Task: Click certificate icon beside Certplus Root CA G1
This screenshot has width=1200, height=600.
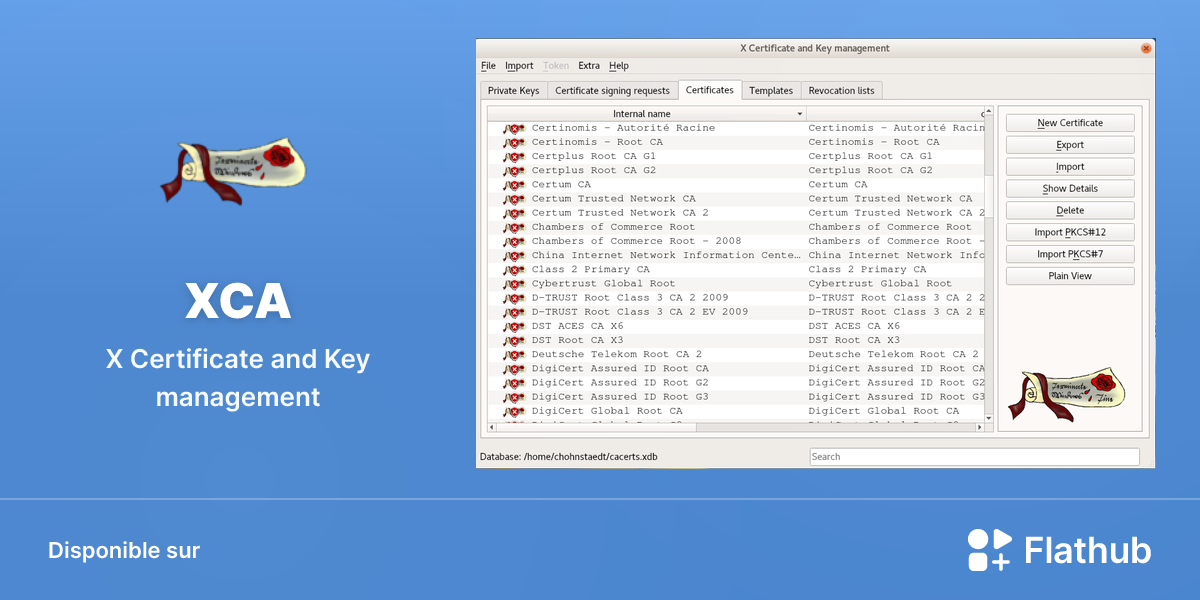Action: 514,157
